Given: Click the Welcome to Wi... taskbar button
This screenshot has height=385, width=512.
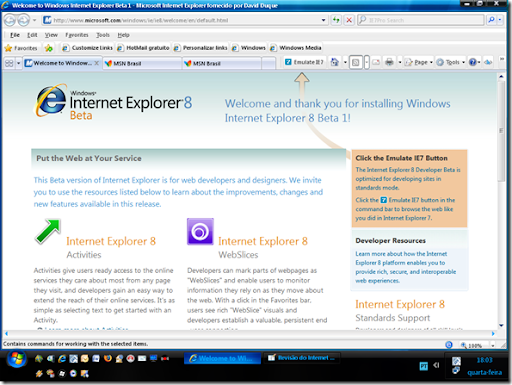Looking at the screenshot, I should (222, 358).
